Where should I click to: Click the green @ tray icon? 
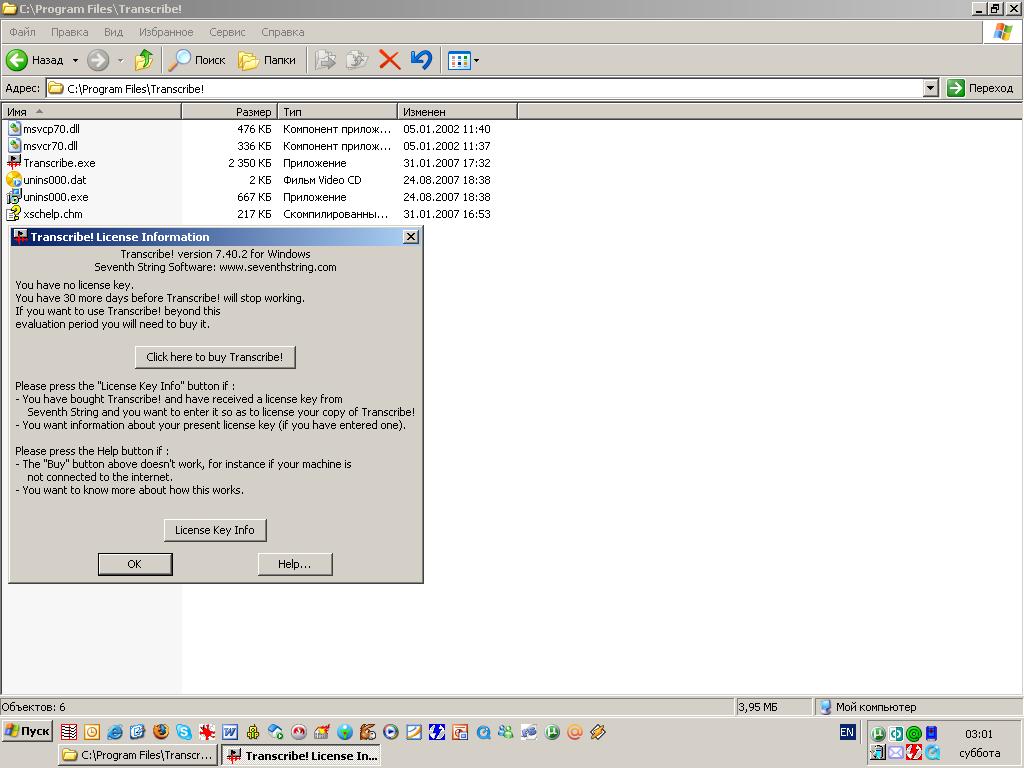[914, 734]
